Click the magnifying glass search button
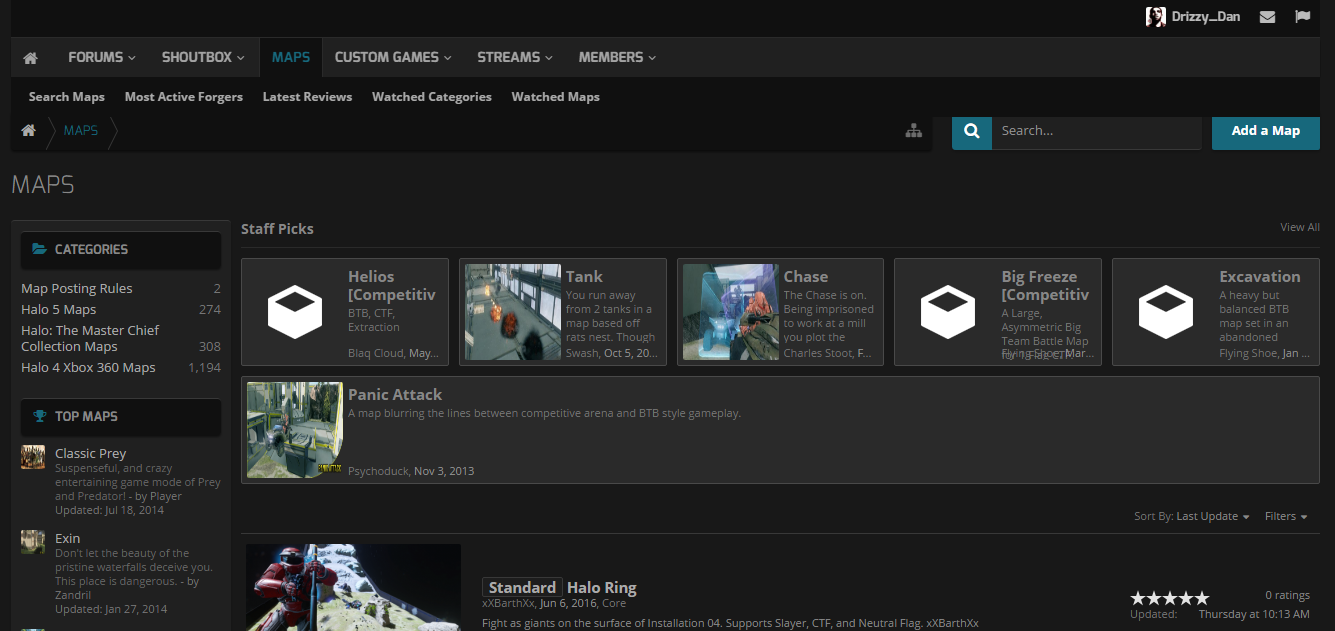The height and width of the screenshot is (631, 1335). click(971, 131)
